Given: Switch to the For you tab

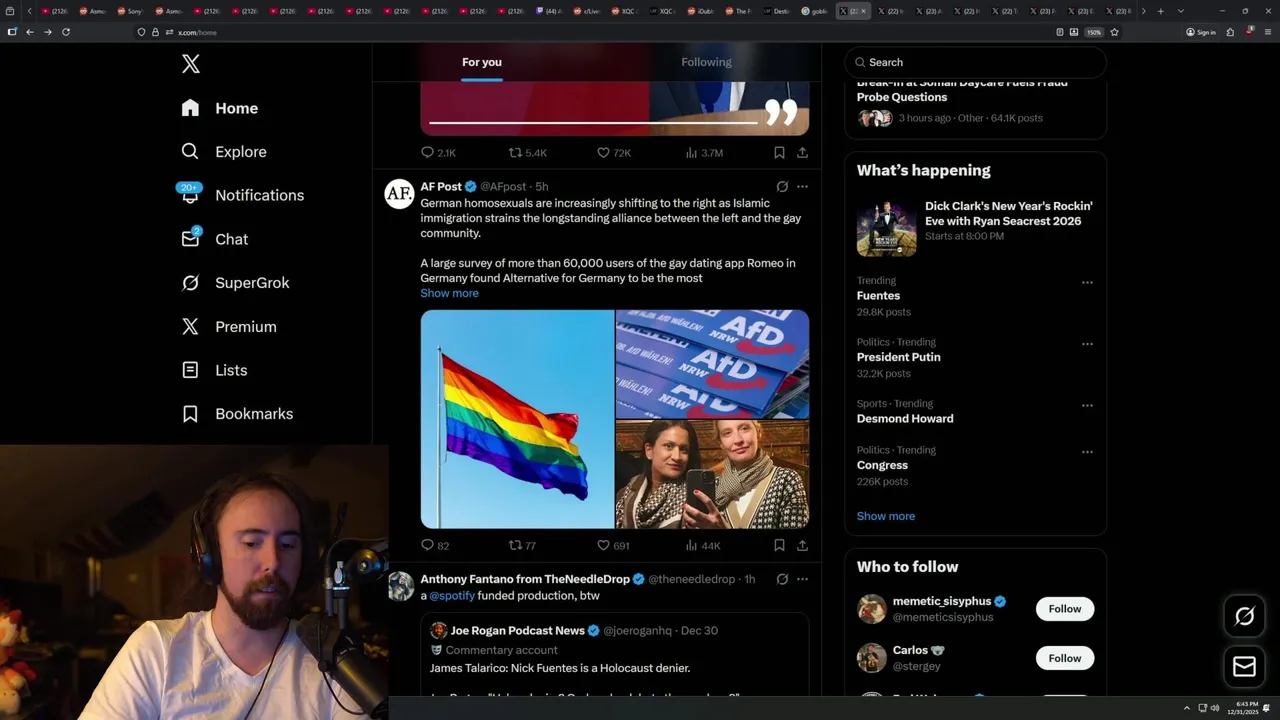Looking at the screenshot, I should [x=482, y=62].
